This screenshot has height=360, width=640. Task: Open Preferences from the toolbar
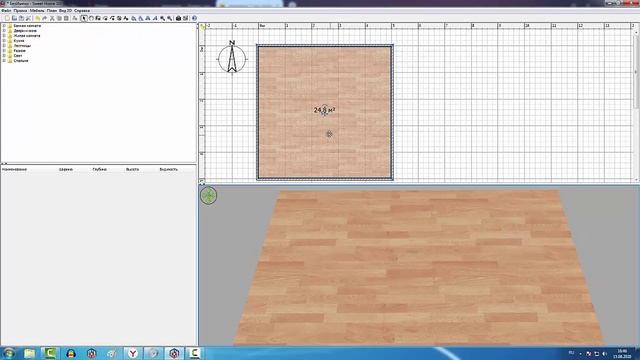pos(28,18)
